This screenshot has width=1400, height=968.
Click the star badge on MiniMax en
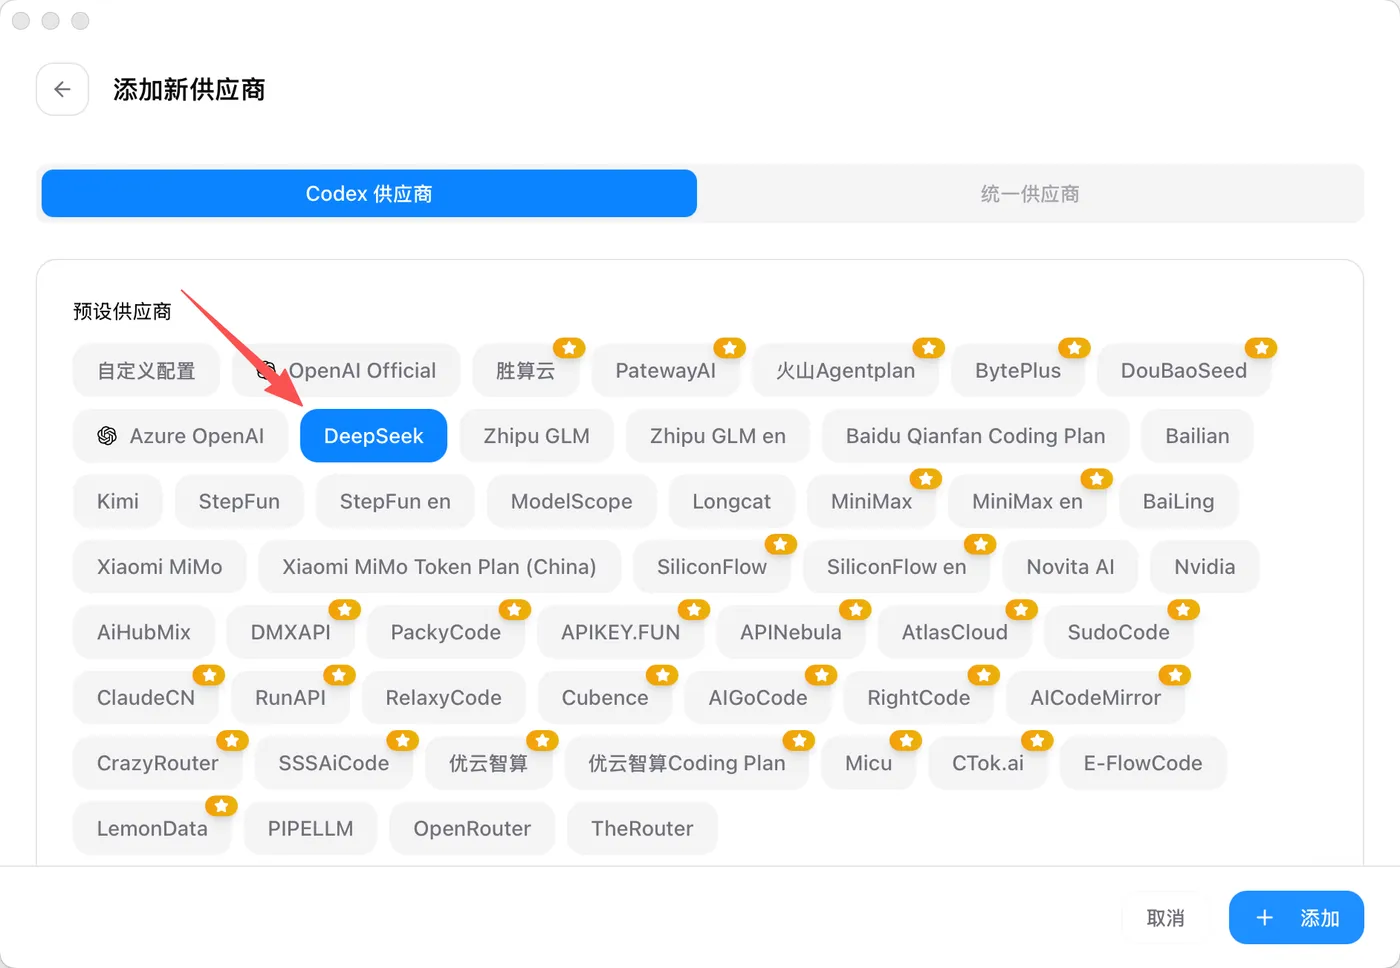(1097, 479)
